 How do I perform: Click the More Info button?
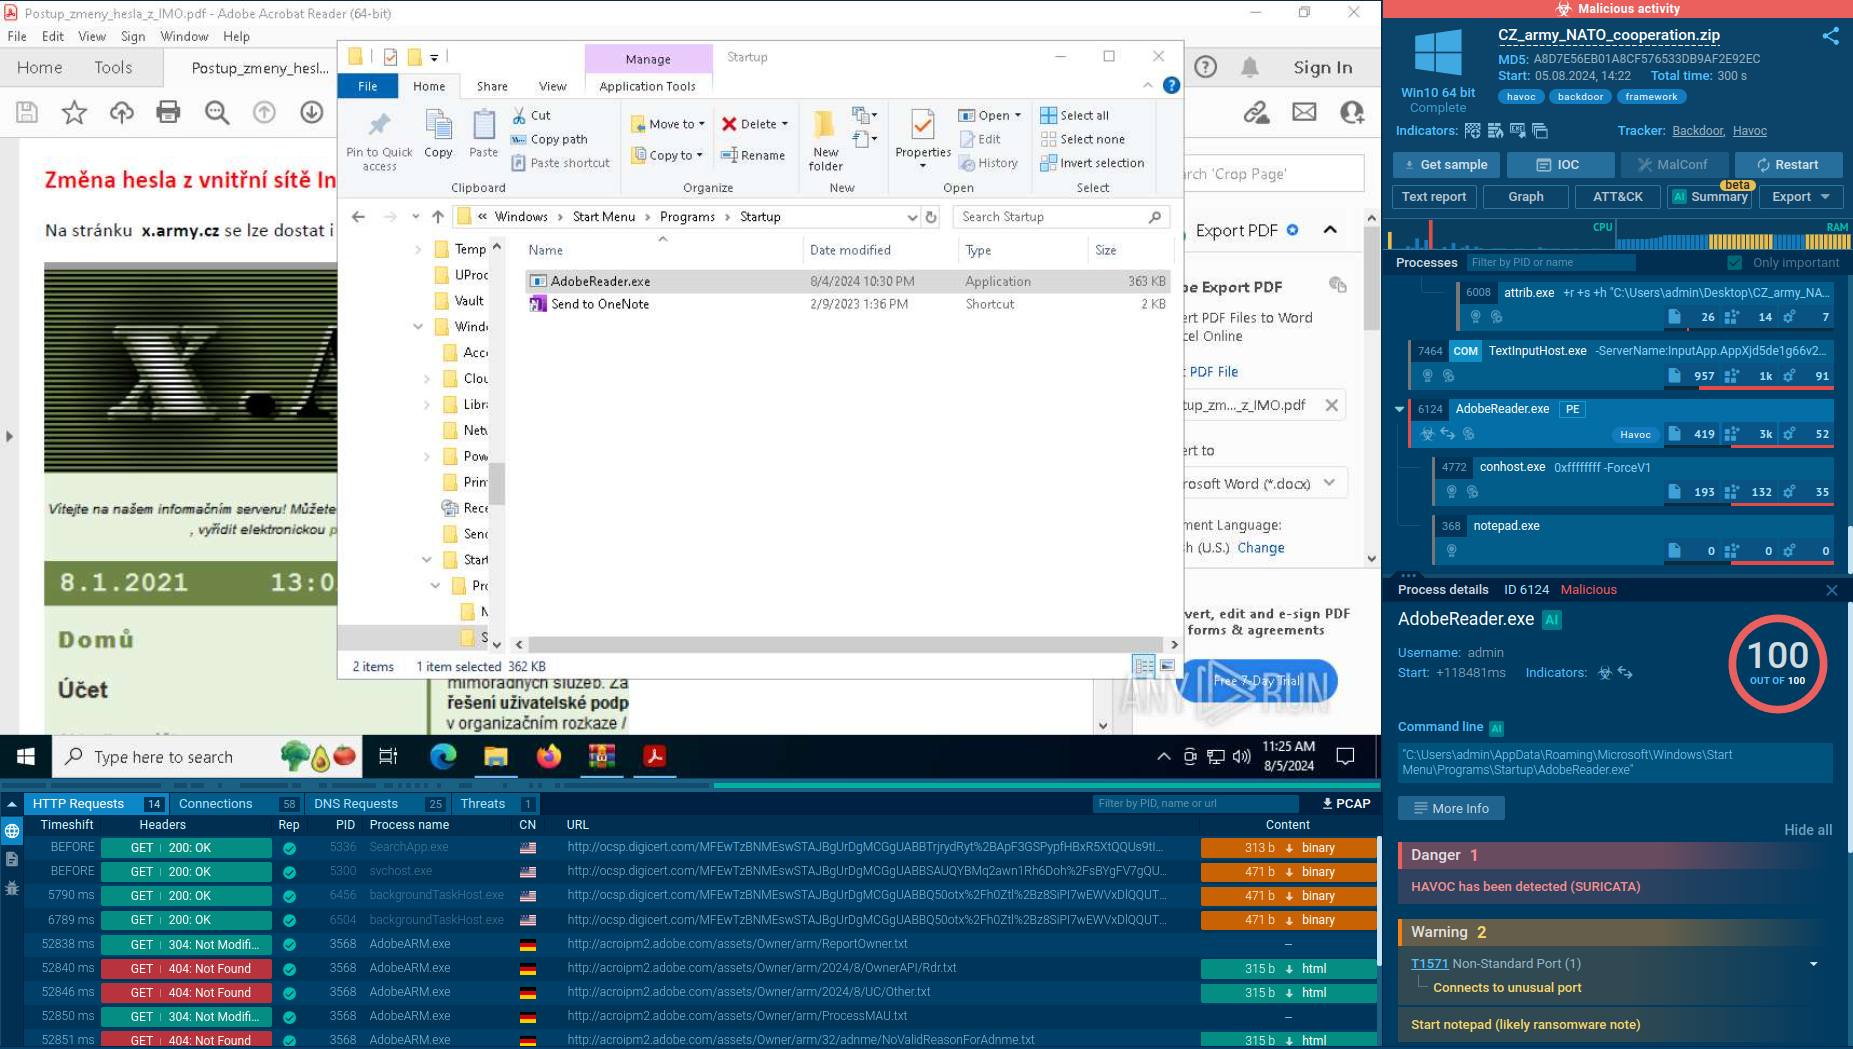pyautogui.click(x=1451, y=808)
